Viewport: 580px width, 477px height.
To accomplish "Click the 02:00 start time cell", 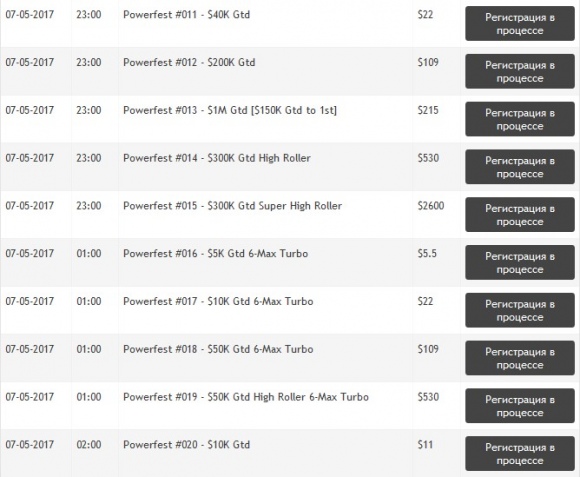I will (x=89, y=444).
